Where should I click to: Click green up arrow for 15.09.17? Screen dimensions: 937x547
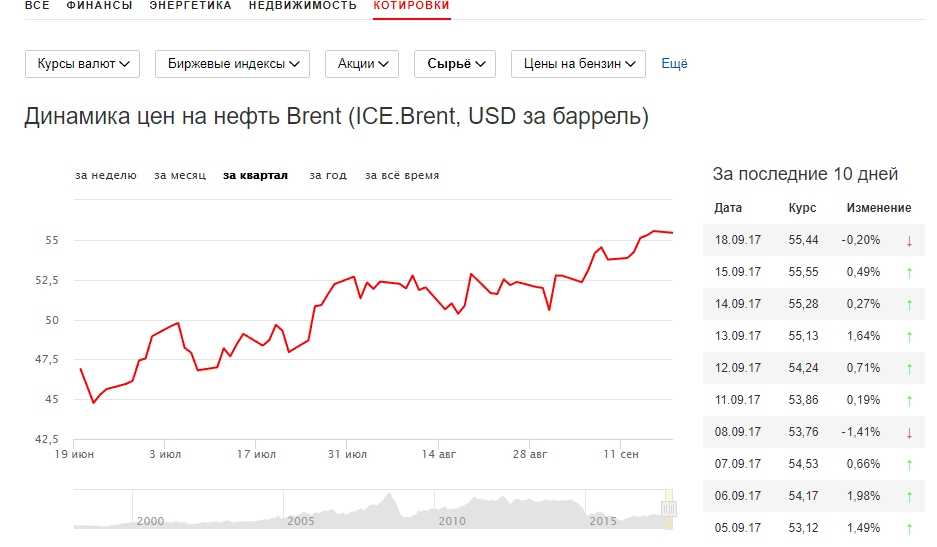tap(909, 272)
